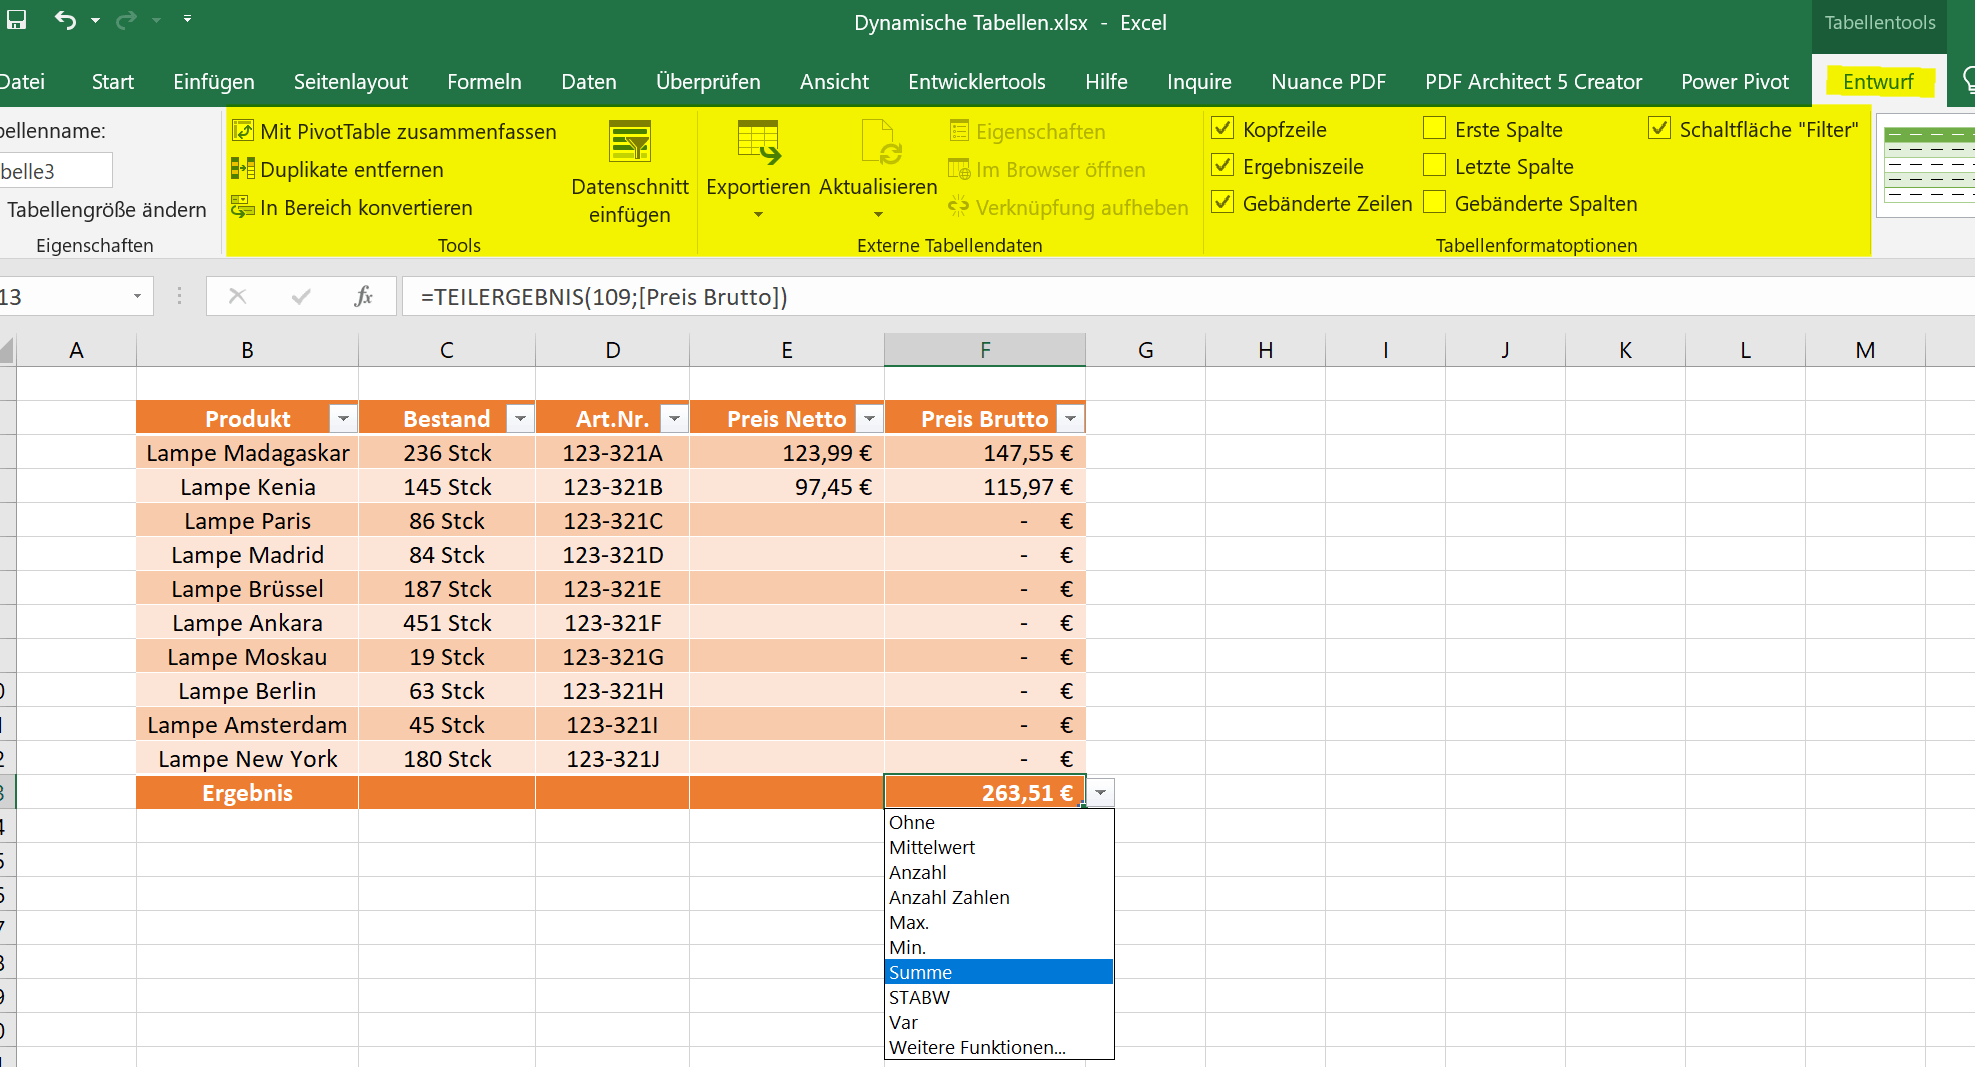1975x1067 pixels.
Task: Click the green table style thumbnail
Action: point(1929,165)
